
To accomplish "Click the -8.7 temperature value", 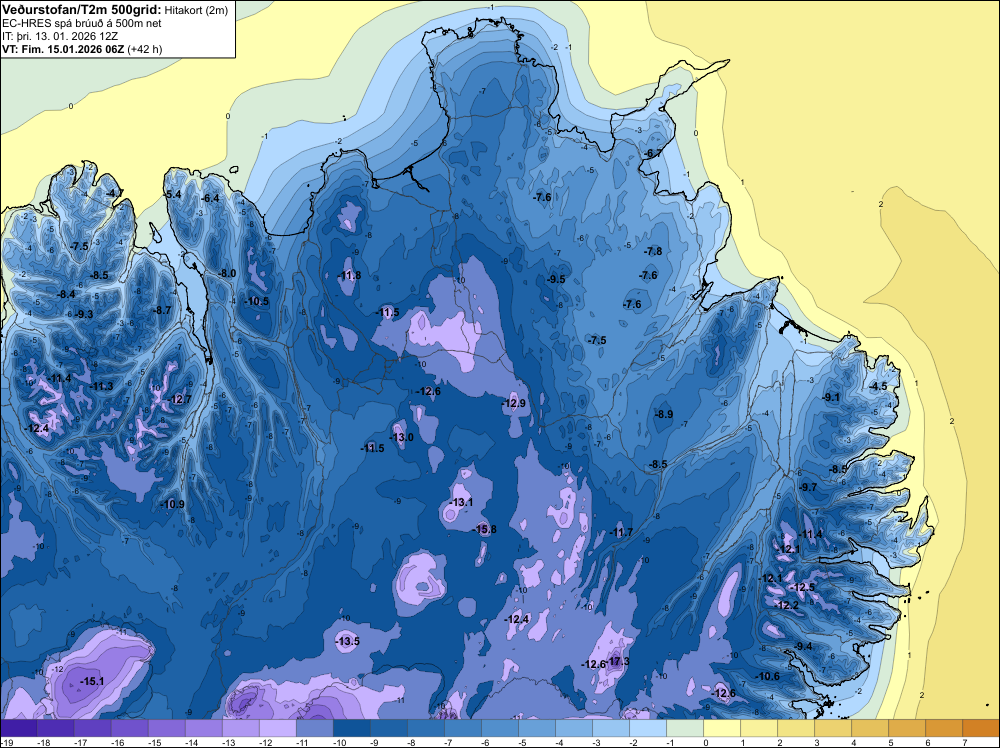I will (x=162, y=310).
